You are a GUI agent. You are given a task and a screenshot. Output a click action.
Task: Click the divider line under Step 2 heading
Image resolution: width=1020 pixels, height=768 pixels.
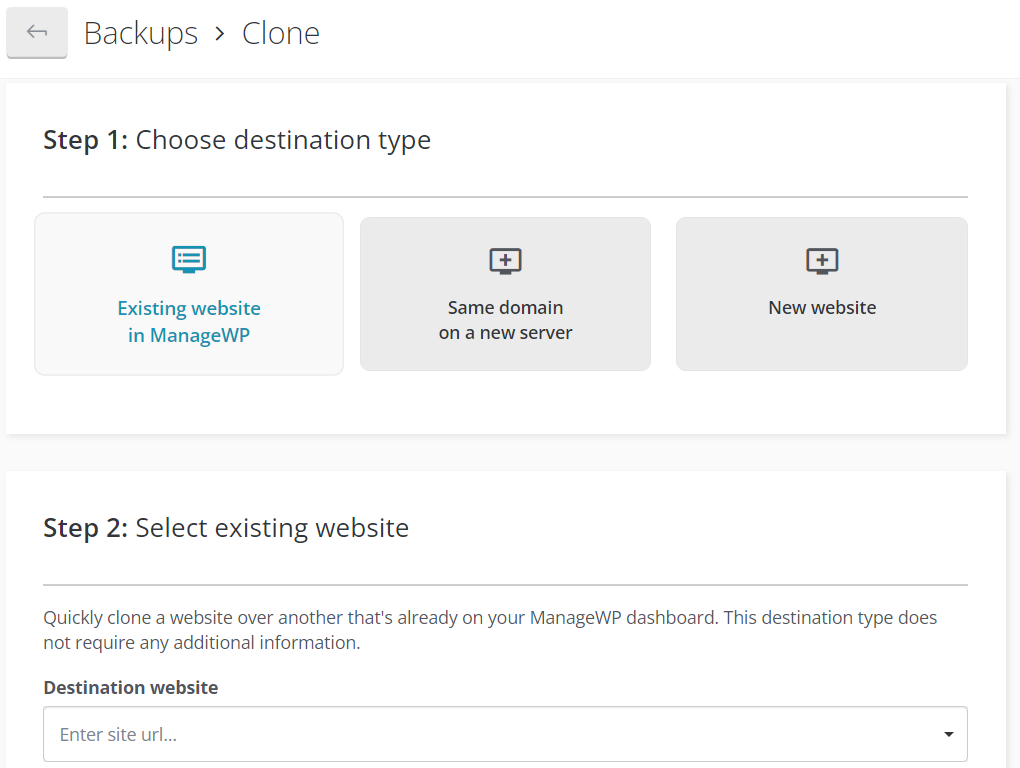pos(505,585)
